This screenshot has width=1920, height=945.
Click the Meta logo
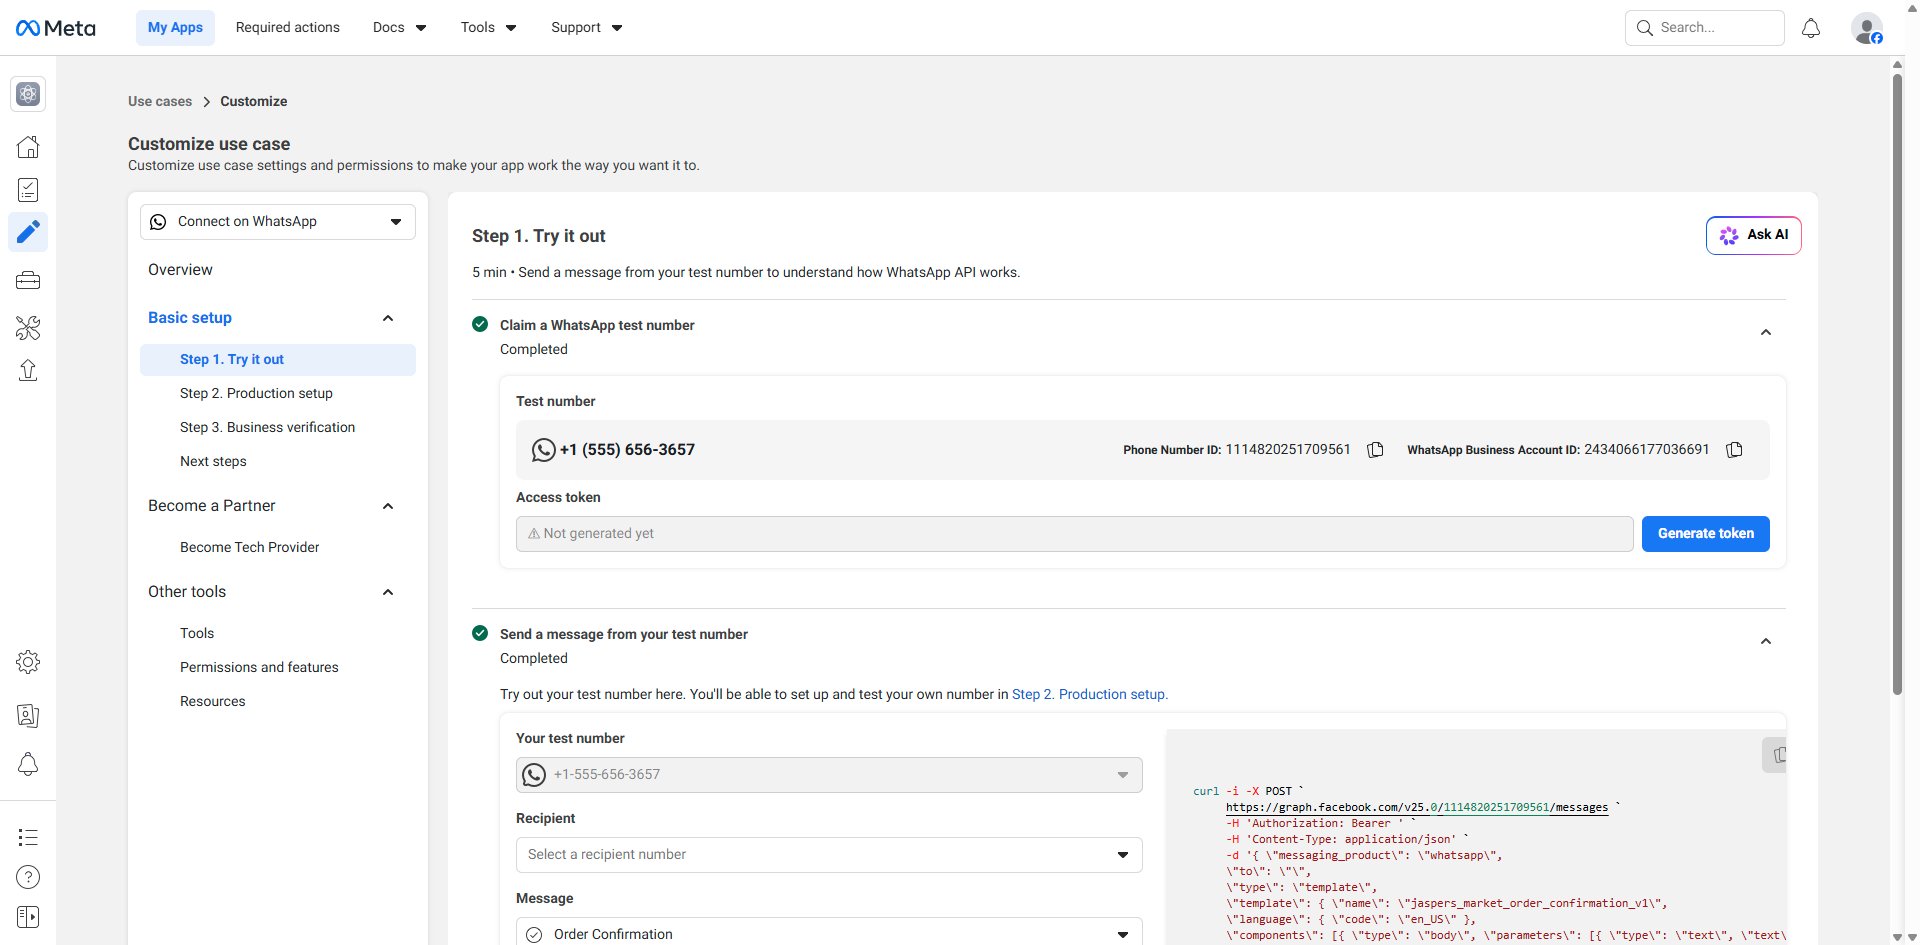click(x=56, y=28)
